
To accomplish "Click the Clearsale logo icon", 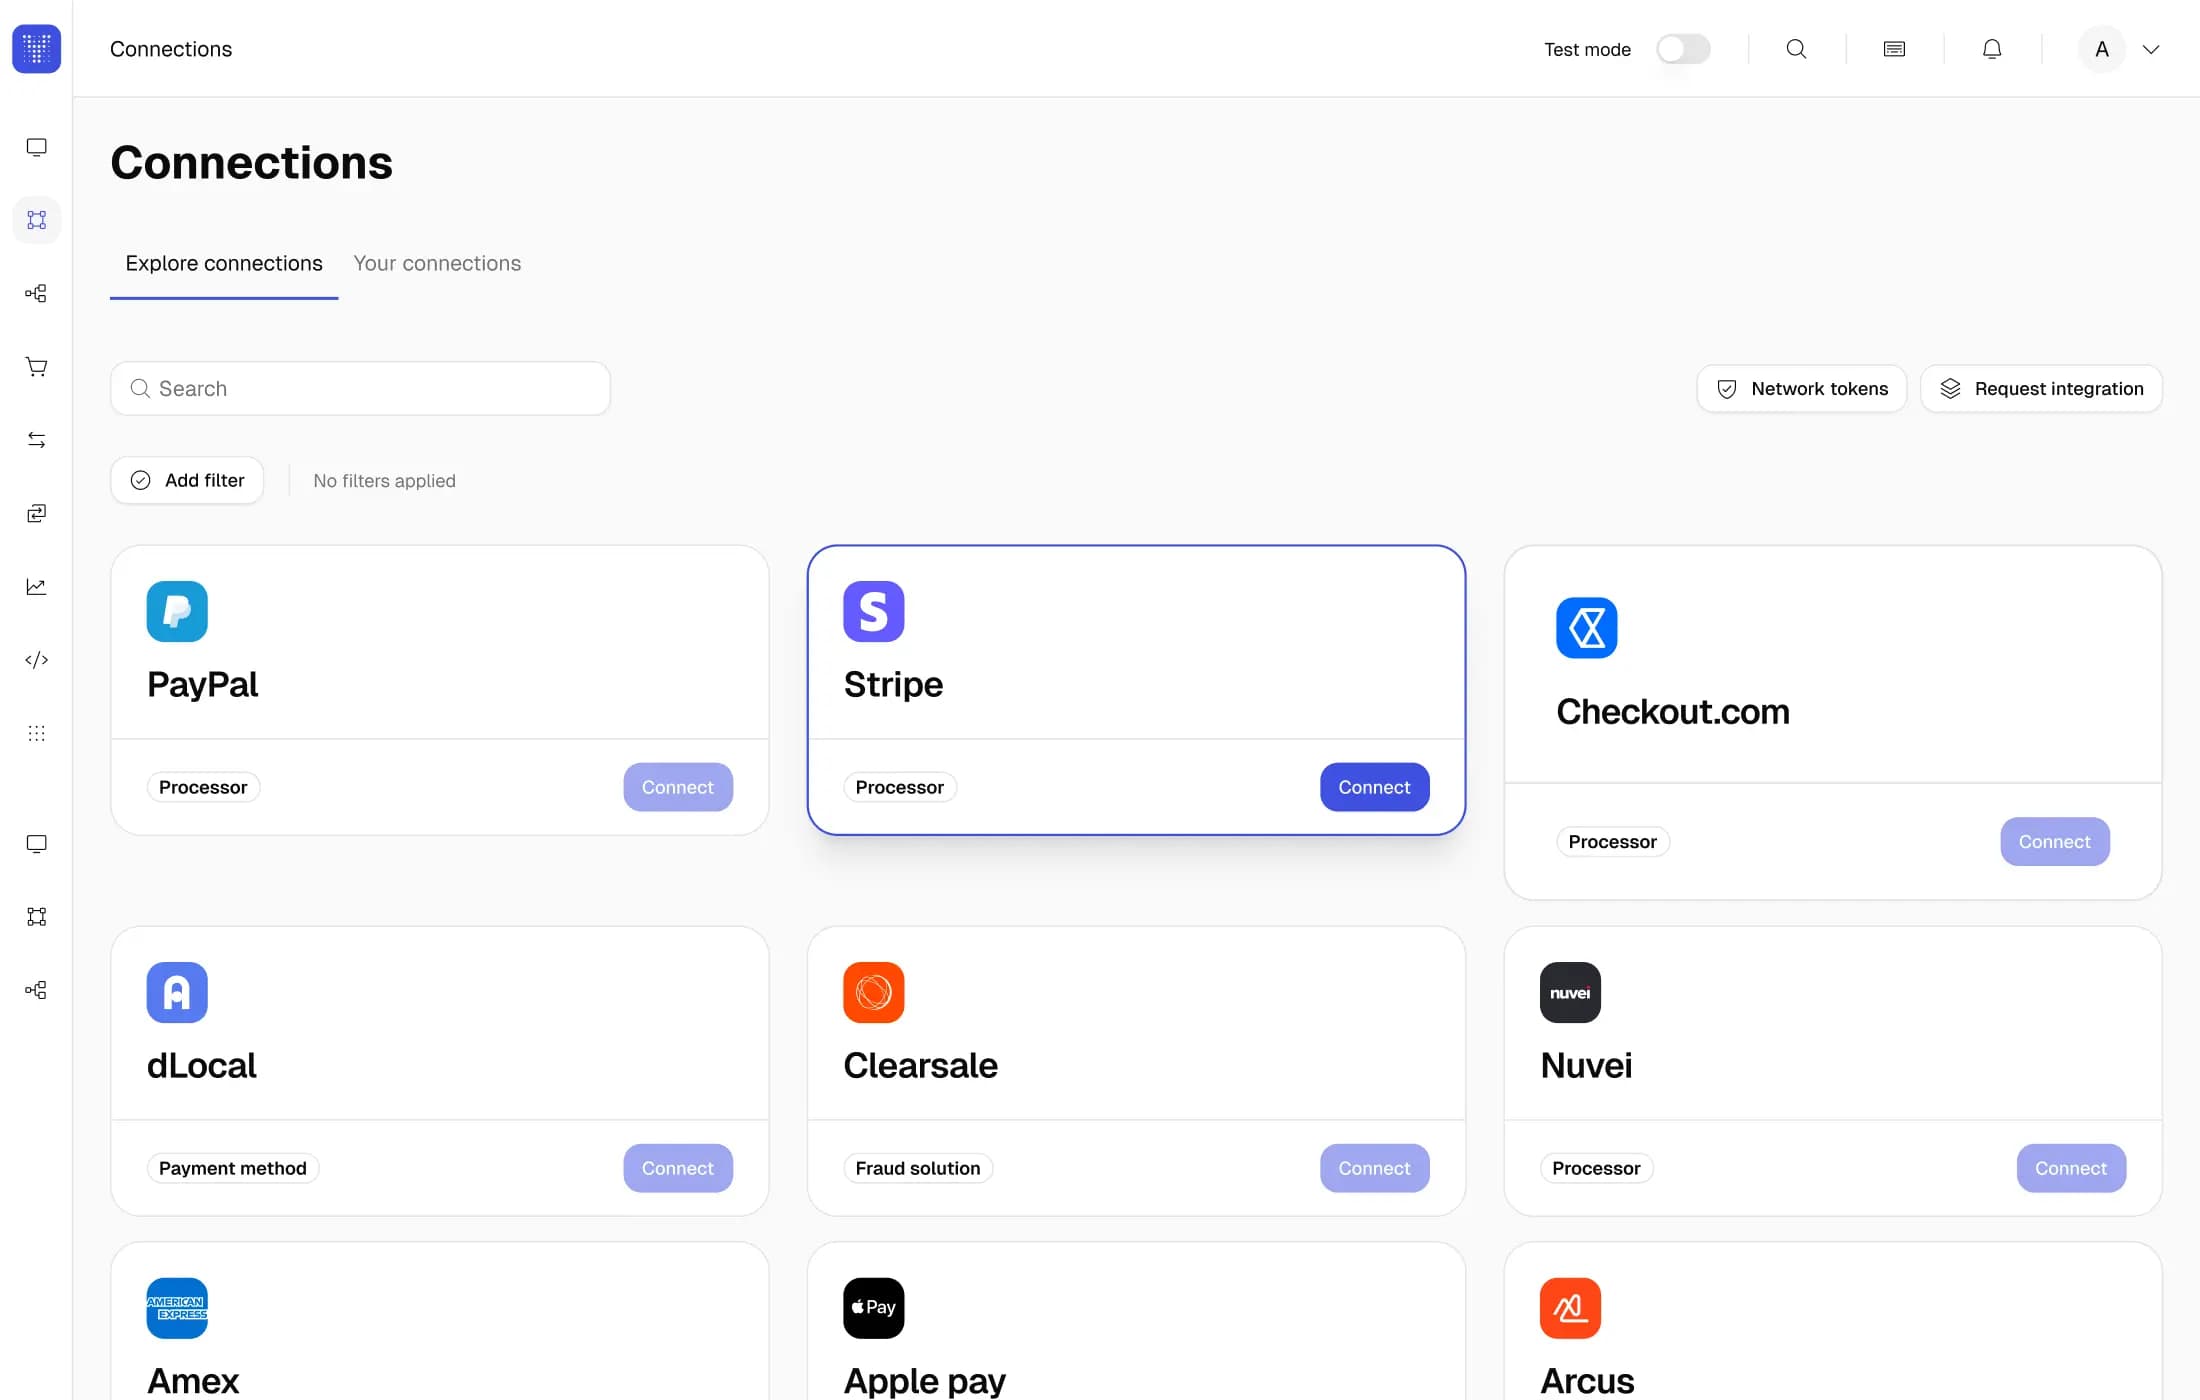I will click(x=874, y=992).
